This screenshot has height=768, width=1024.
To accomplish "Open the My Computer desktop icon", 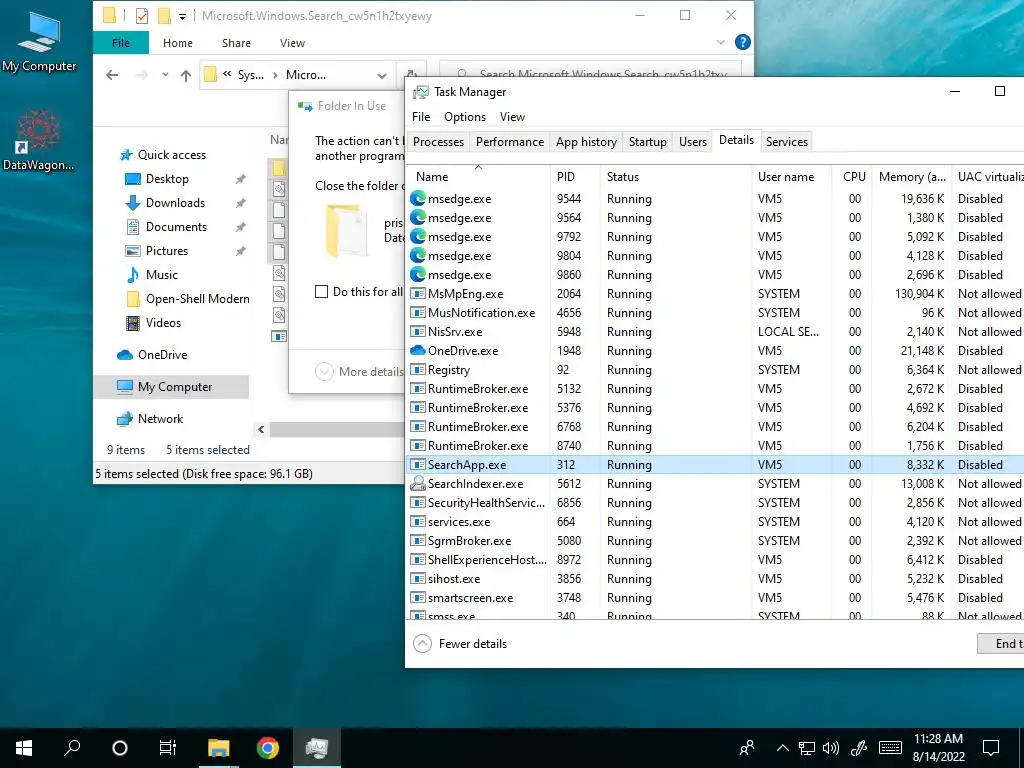I will pyautogui.click(x=39, y=42).
